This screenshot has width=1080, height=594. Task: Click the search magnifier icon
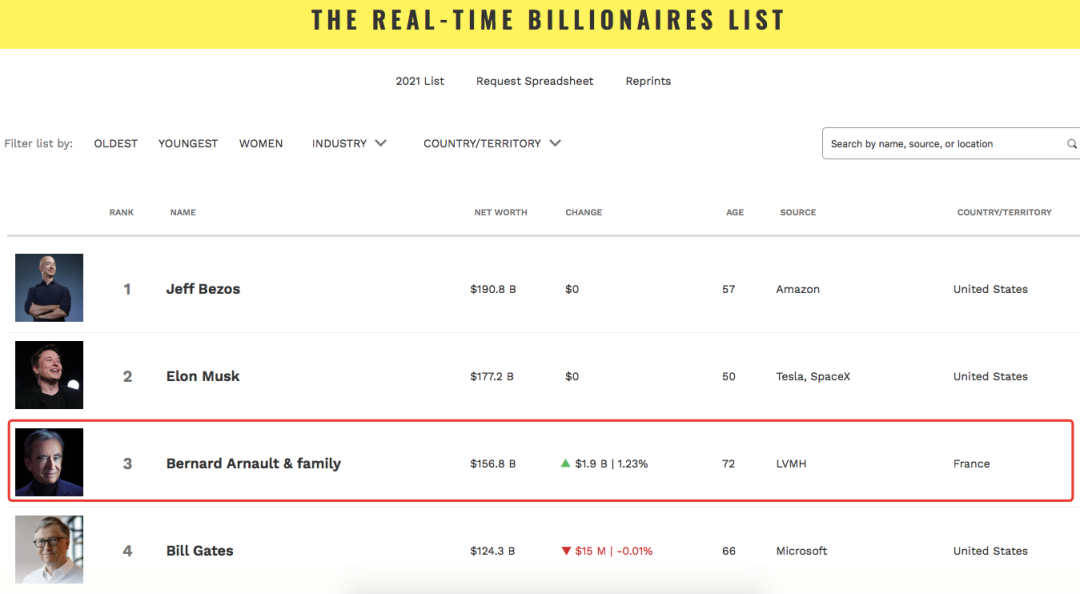(1071, 144)
